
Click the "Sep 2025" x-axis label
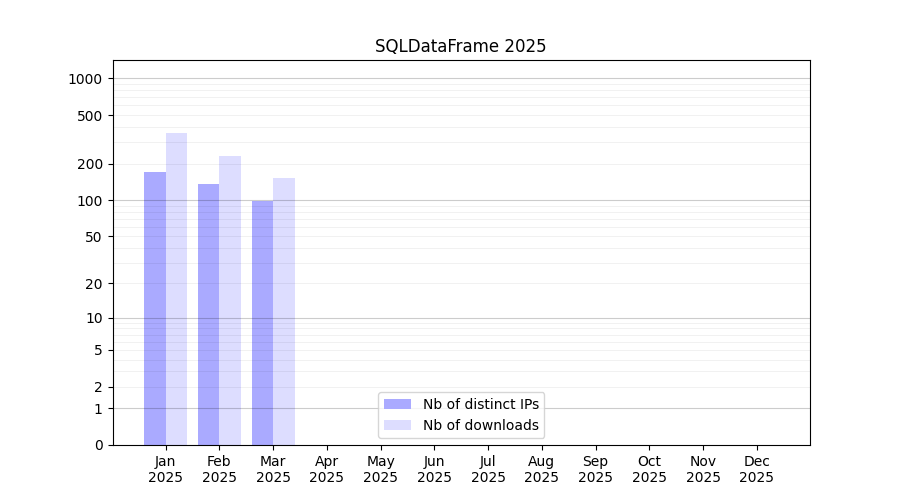click(595, 469)
